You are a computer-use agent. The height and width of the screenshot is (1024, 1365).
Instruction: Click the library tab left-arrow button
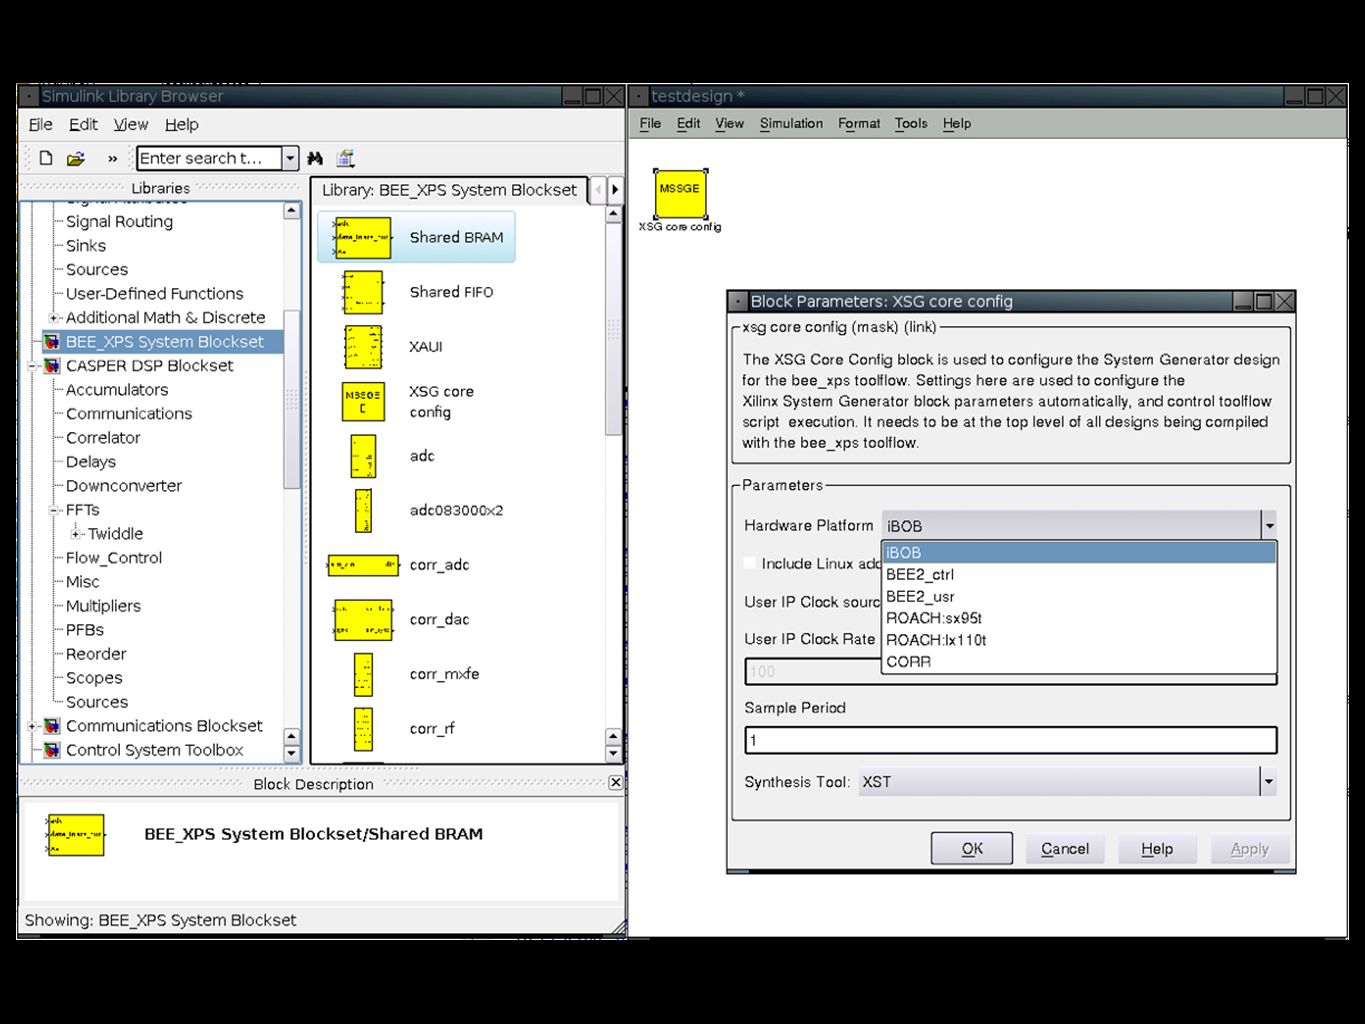point(599,189)
